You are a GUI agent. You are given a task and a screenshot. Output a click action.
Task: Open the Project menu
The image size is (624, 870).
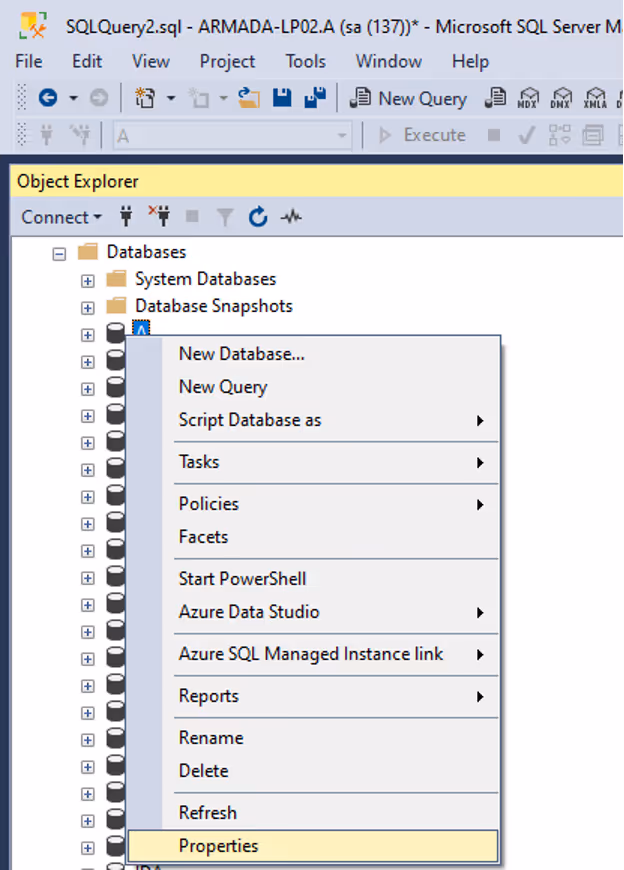click(x=227, y=61)
